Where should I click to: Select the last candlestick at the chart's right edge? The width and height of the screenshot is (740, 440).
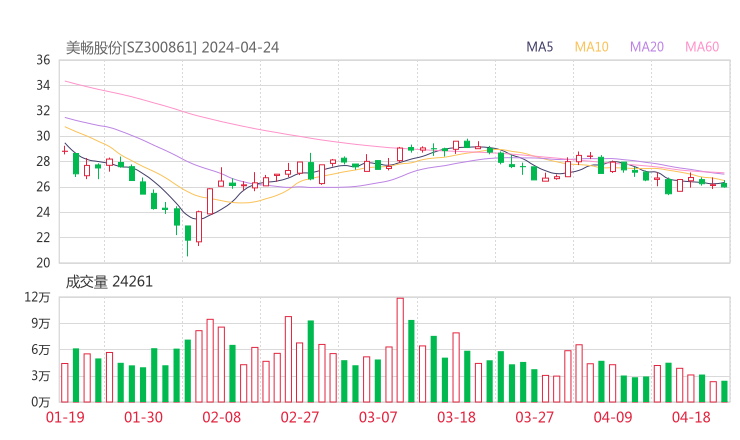point(724,185)
